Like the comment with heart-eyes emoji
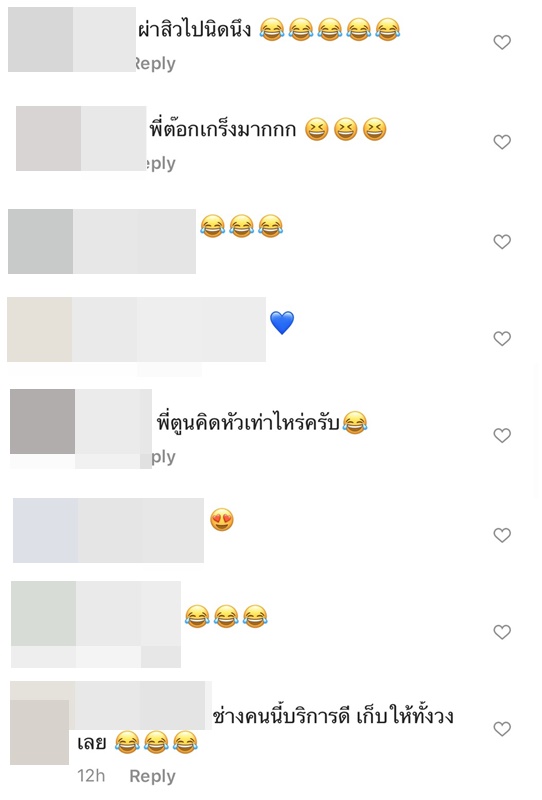Image resolution: width=542 pixels, height=800 pixels. (x=502, y=535)
